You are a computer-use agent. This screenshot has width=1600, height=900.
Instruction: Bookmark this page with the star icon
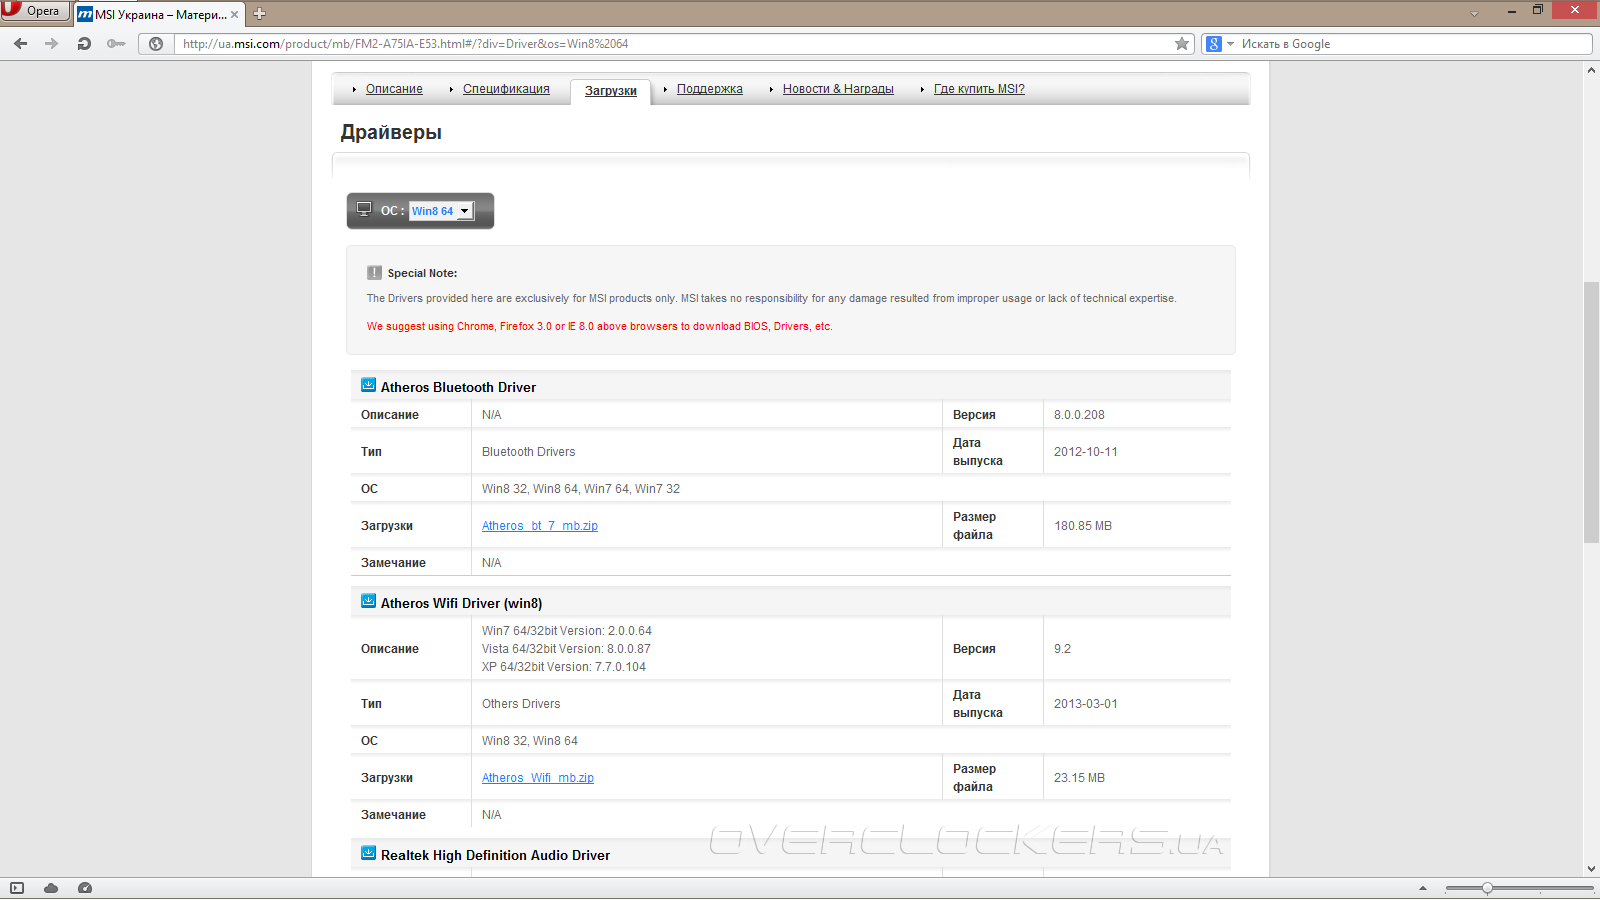(x=1182, y=44)
